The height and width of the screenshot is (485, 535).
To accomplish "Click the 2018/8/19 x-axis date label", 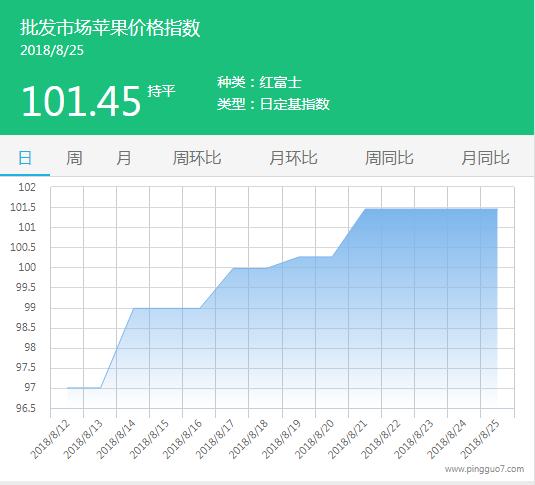I will click(x=281, y=439).
